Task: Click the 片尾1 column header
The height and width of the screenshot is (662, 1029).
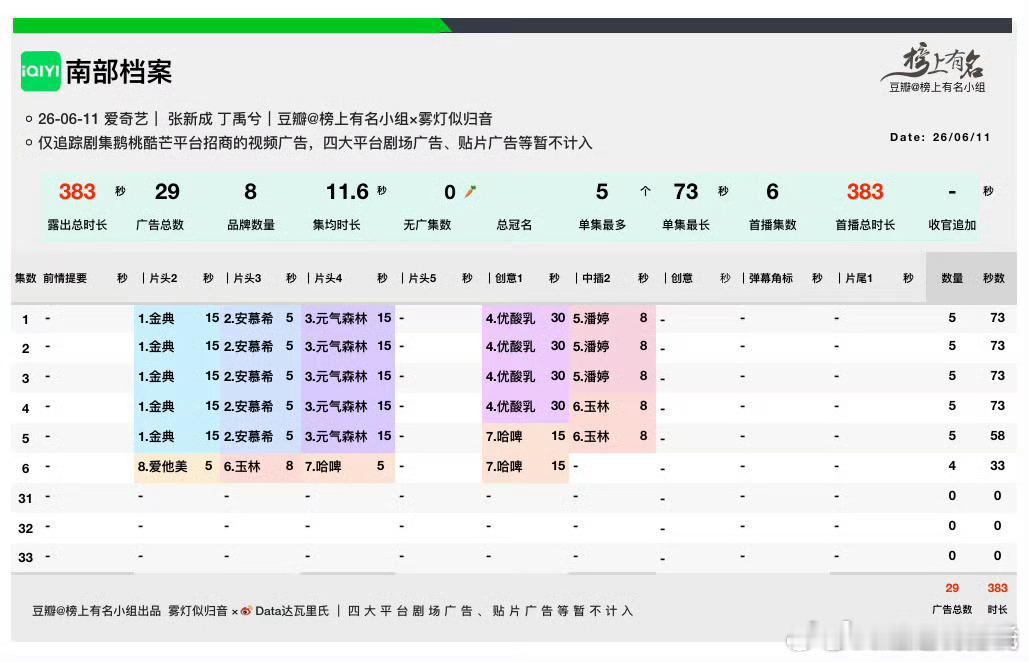Action: click(859, 278)
